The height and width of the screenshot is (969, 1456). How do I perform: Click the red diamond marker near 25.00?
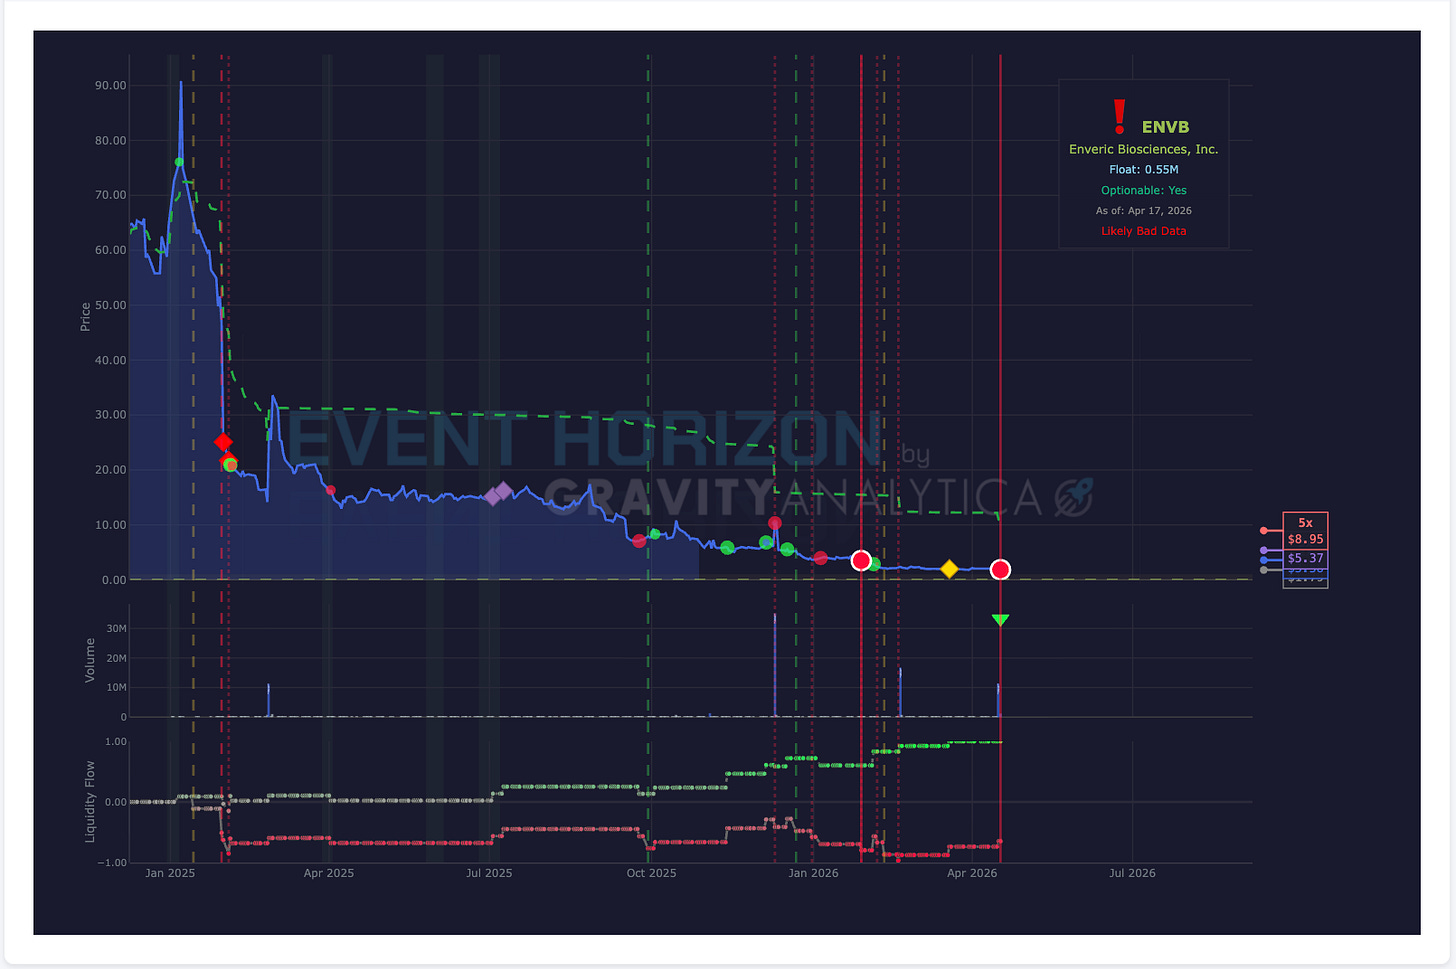pyautogui.click(x=223, y=442)
